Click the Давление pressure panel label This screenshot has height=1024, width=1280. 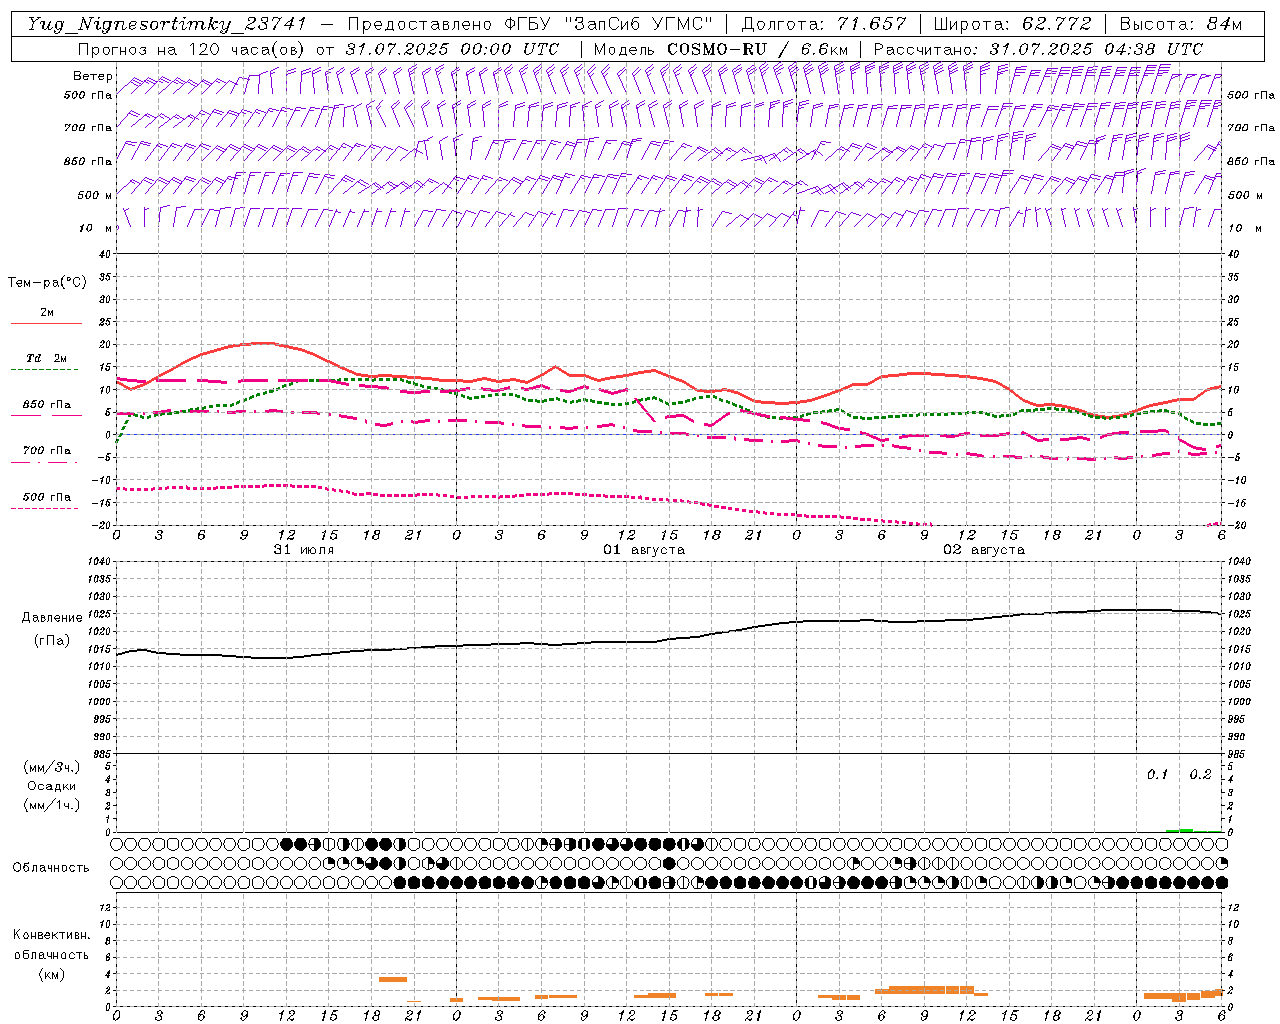pyautogui.click(x=52, y=617)
